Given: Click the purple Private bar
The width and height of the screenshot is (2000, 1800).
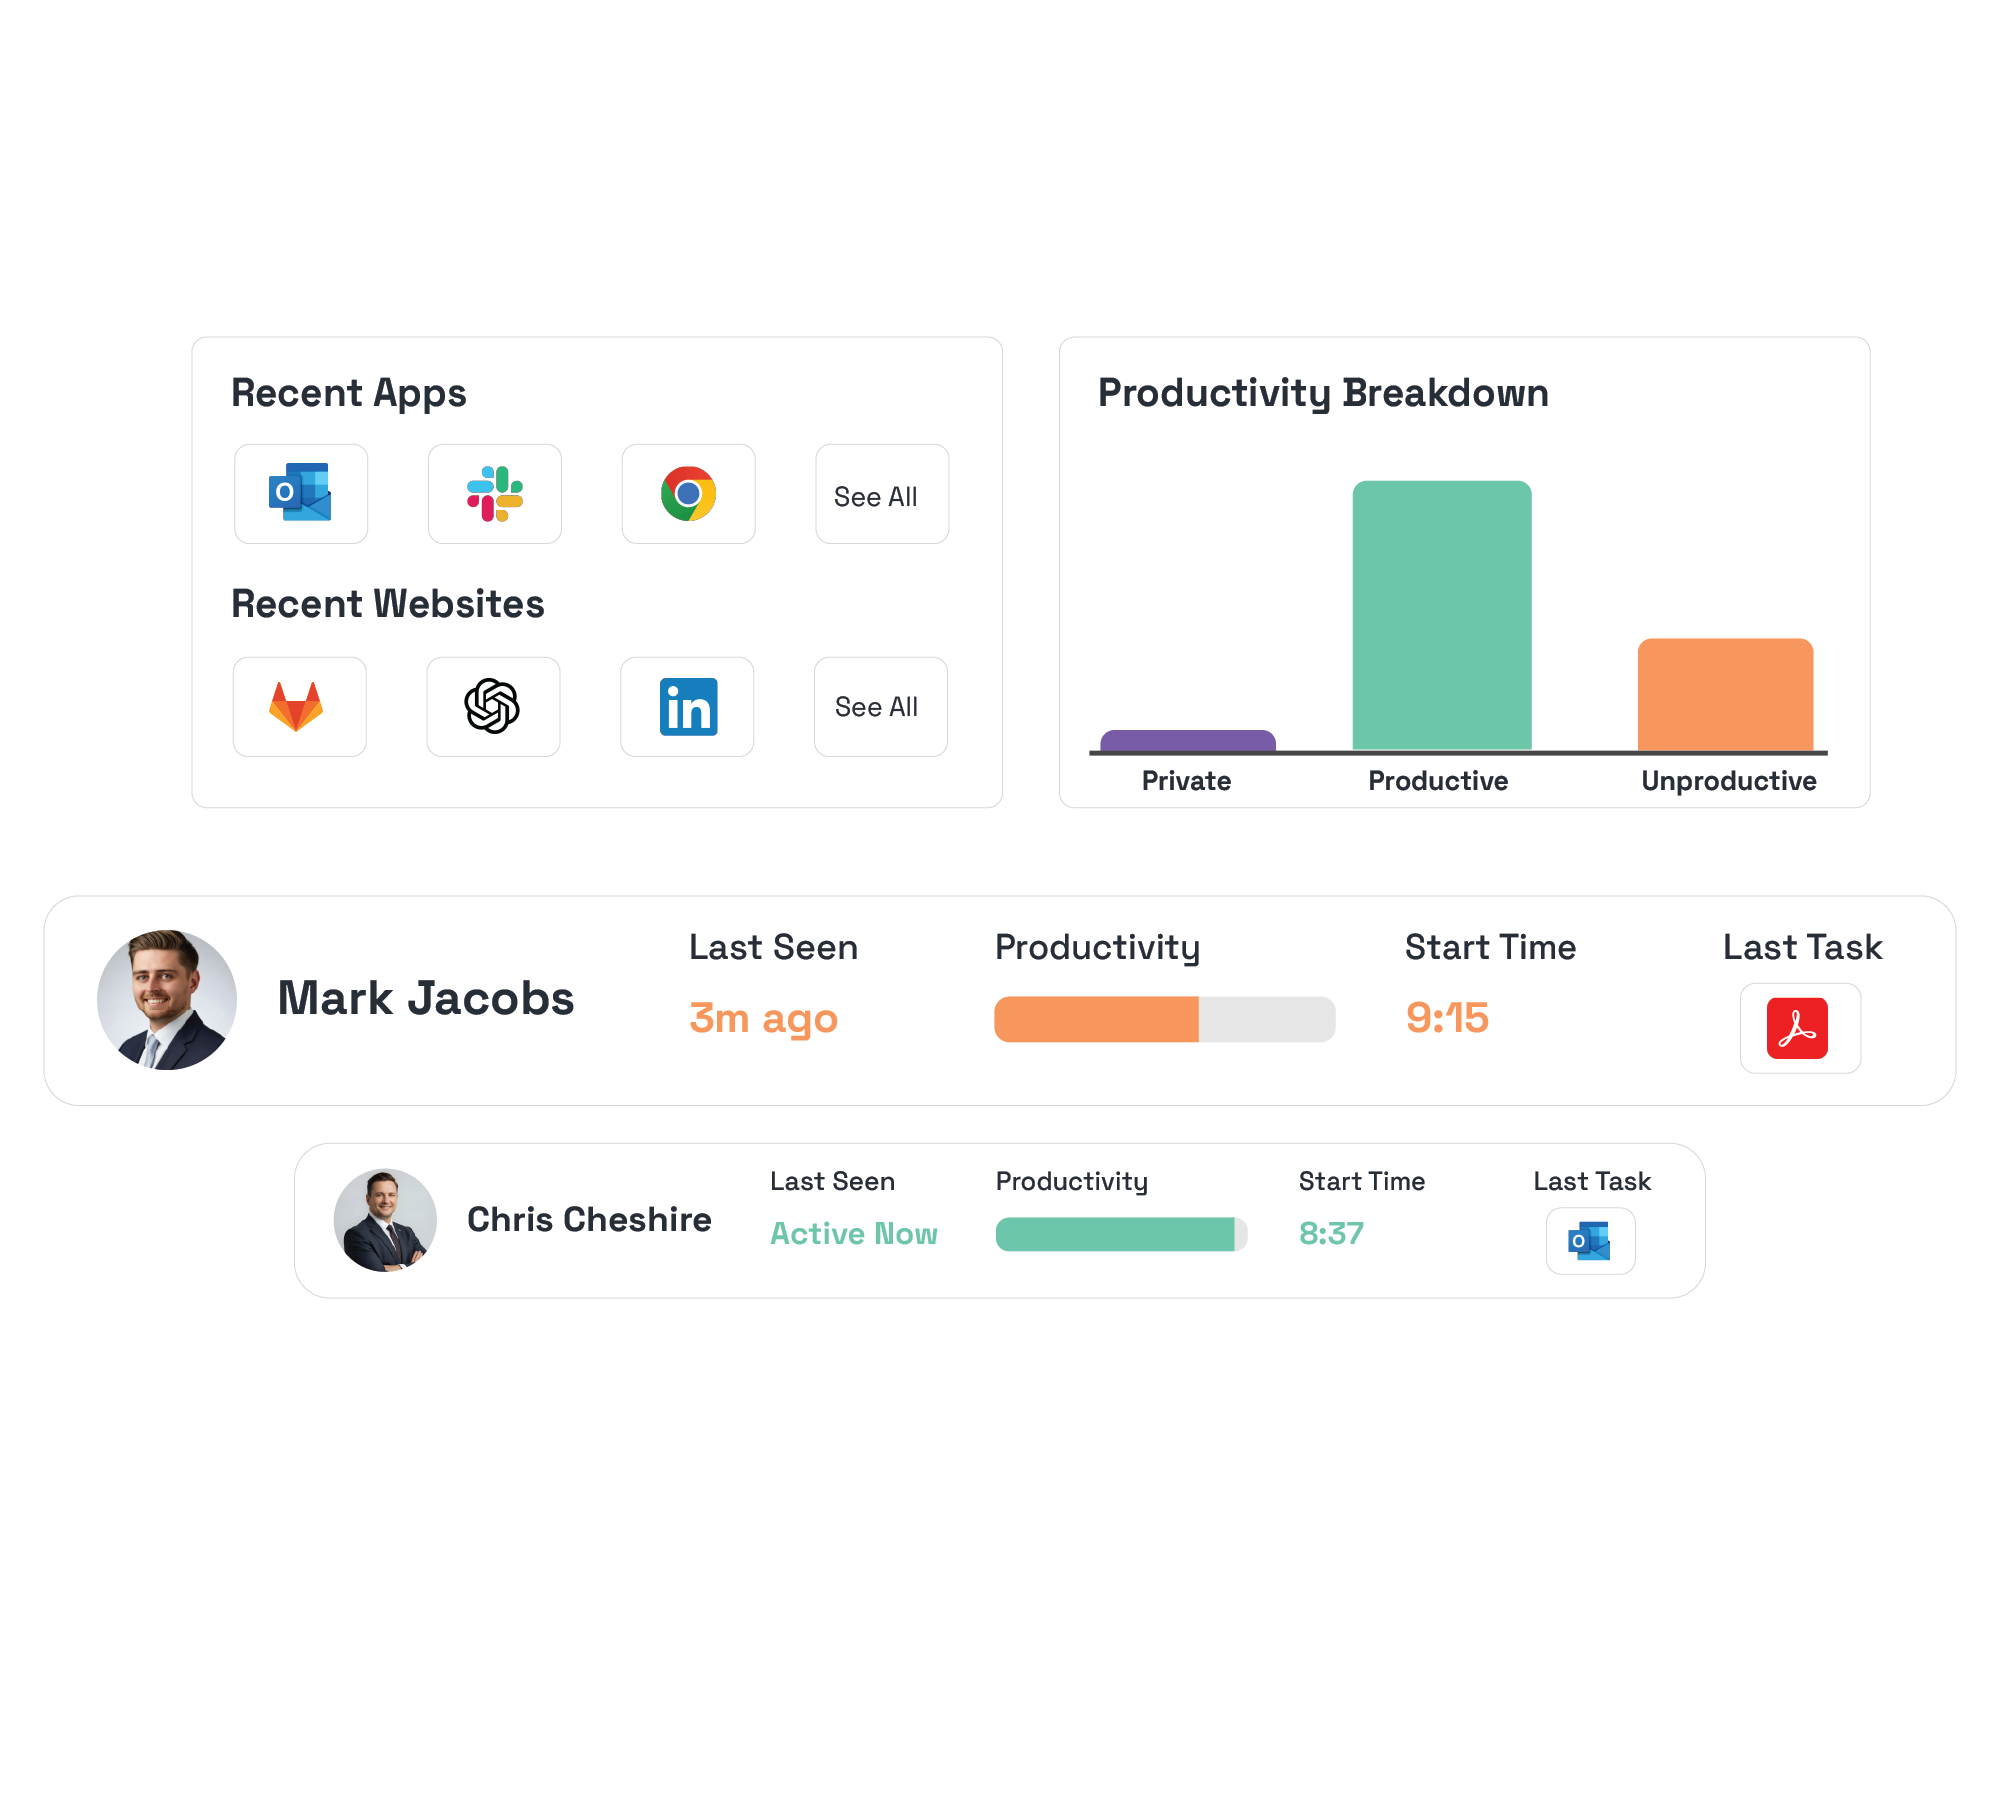Looking at the screenshot, I should tap(1187, 741).
